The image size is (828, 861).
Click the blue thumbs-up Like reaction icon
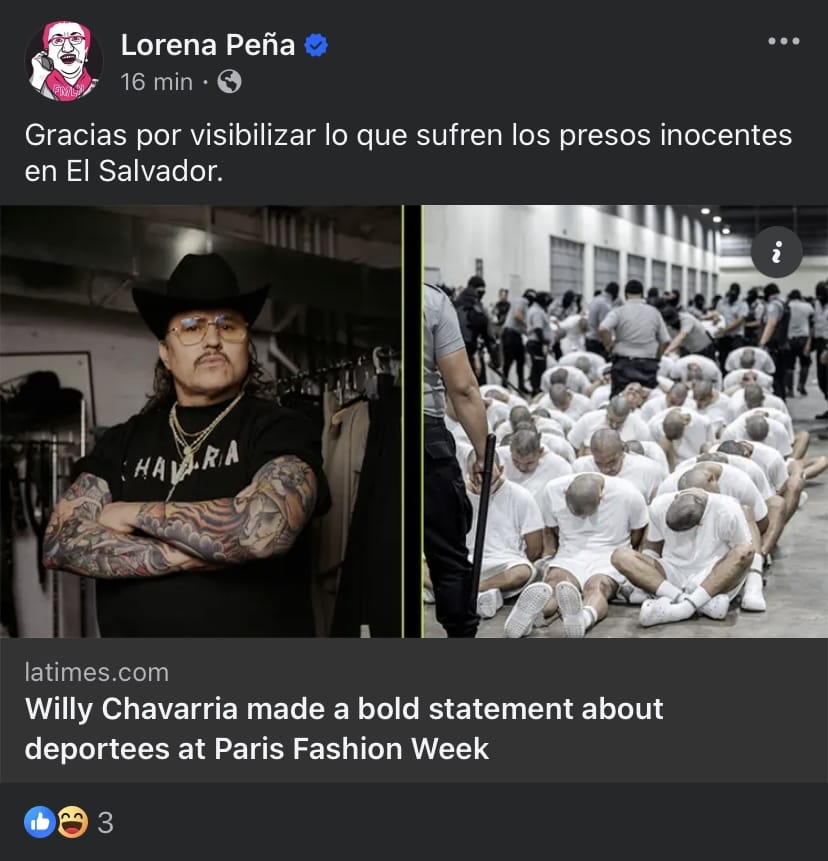(x=40, y=822)
